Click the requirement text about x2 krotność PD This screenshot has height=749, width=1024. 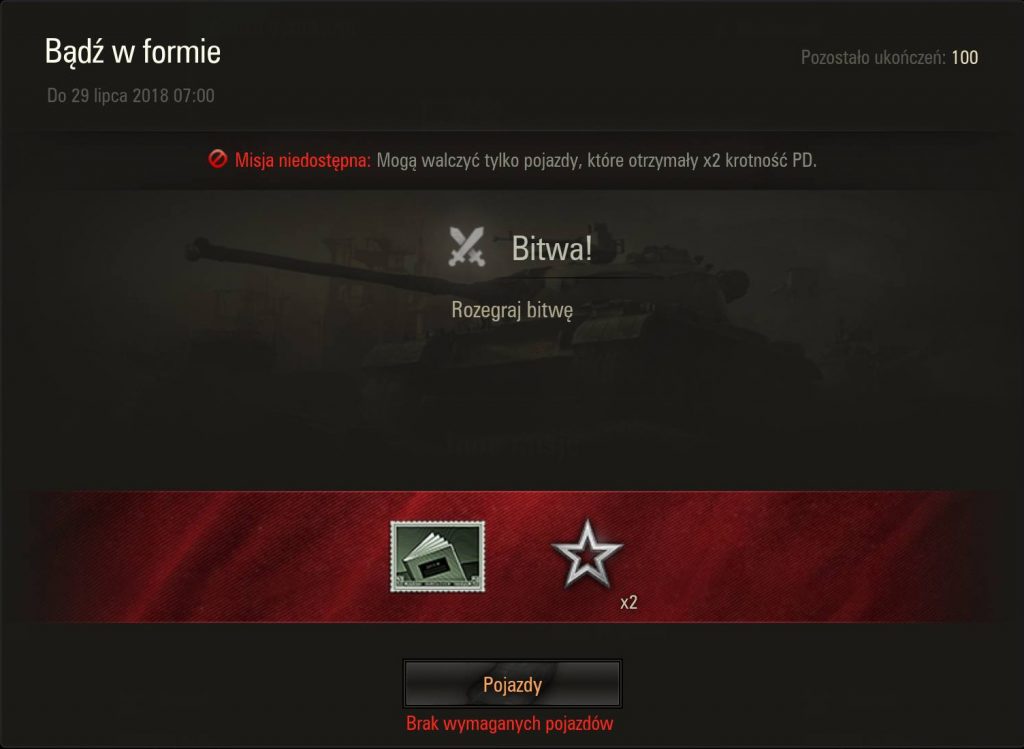[x=596, y=160]
